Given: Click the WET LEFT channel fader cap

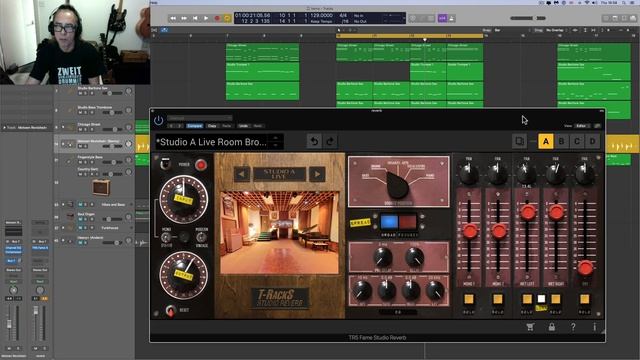Looking at the screenshot, I should coord(527,212).
